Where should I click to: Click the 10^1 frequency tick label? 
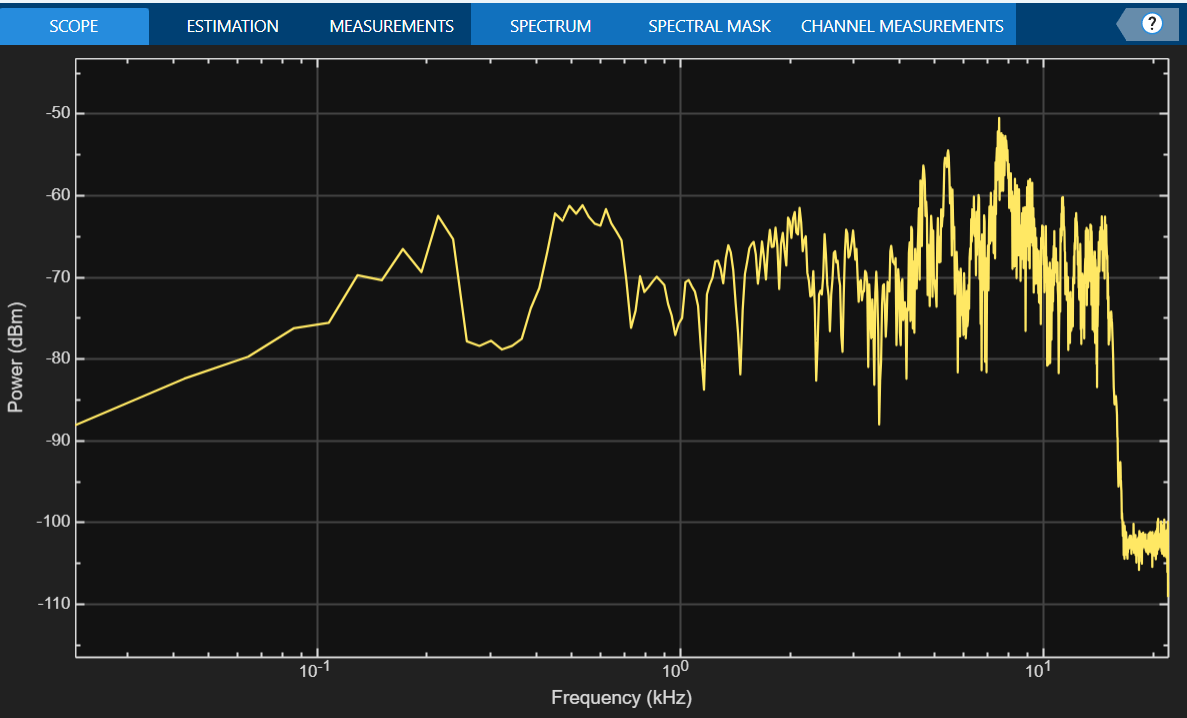point(1042,671)
